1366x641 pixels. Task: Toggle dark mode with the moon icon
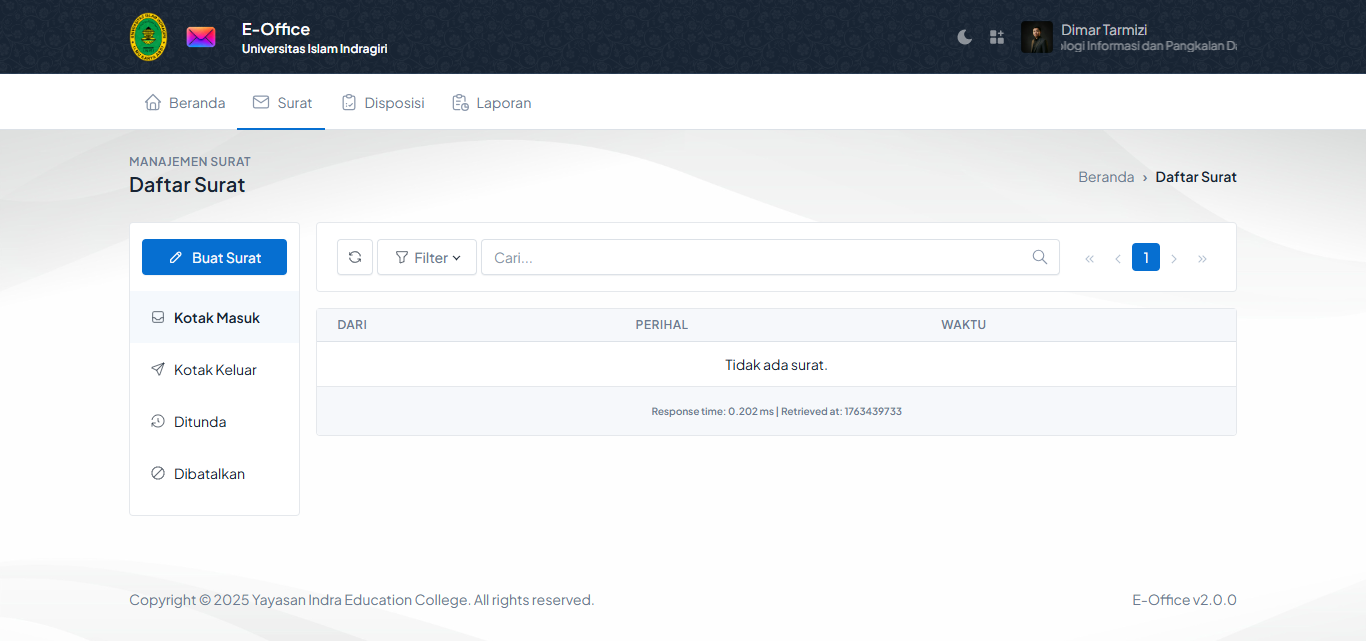click(x=964, y=37)
